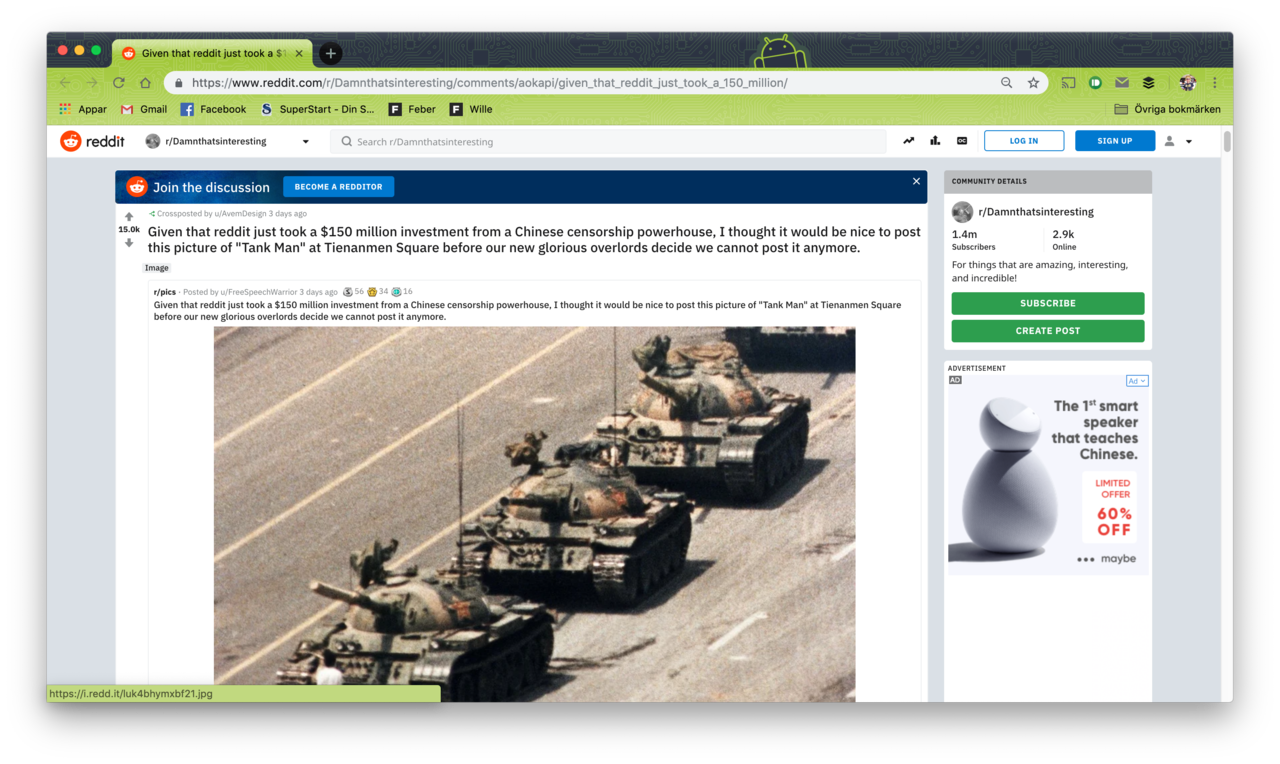Open the Appar apps shortcut
The height and width of the screenshot is (764, 1280).
coord(83,109)
